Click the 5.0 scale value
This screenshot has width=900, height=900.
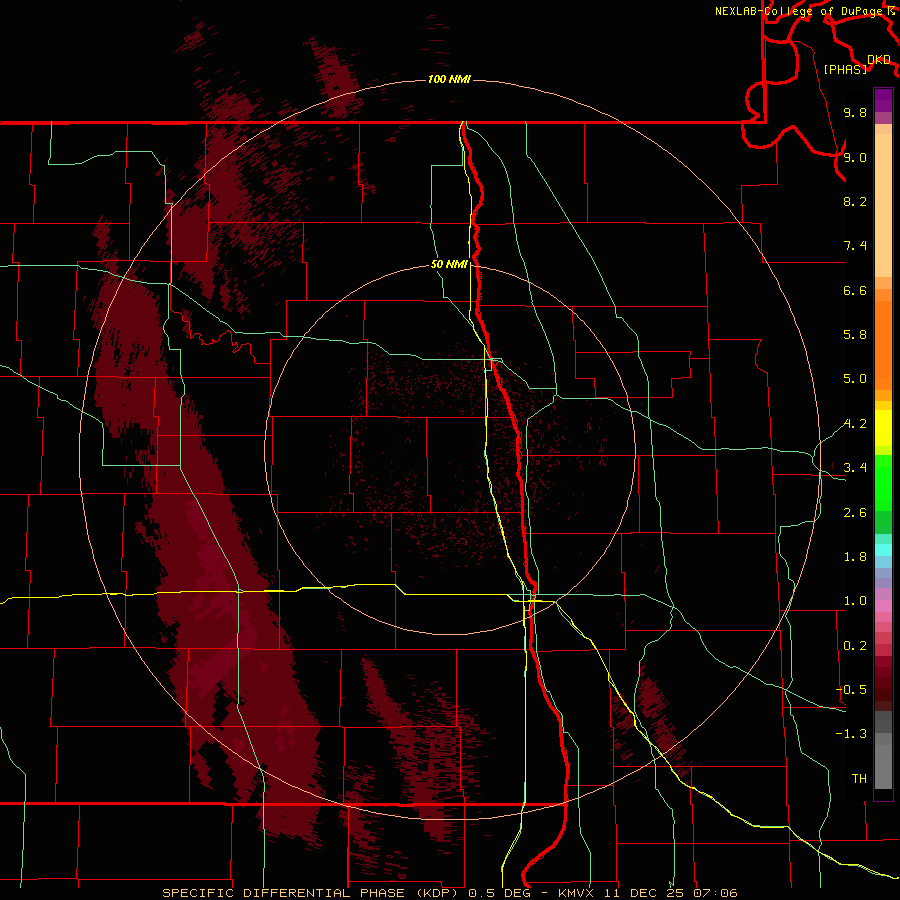855,379
